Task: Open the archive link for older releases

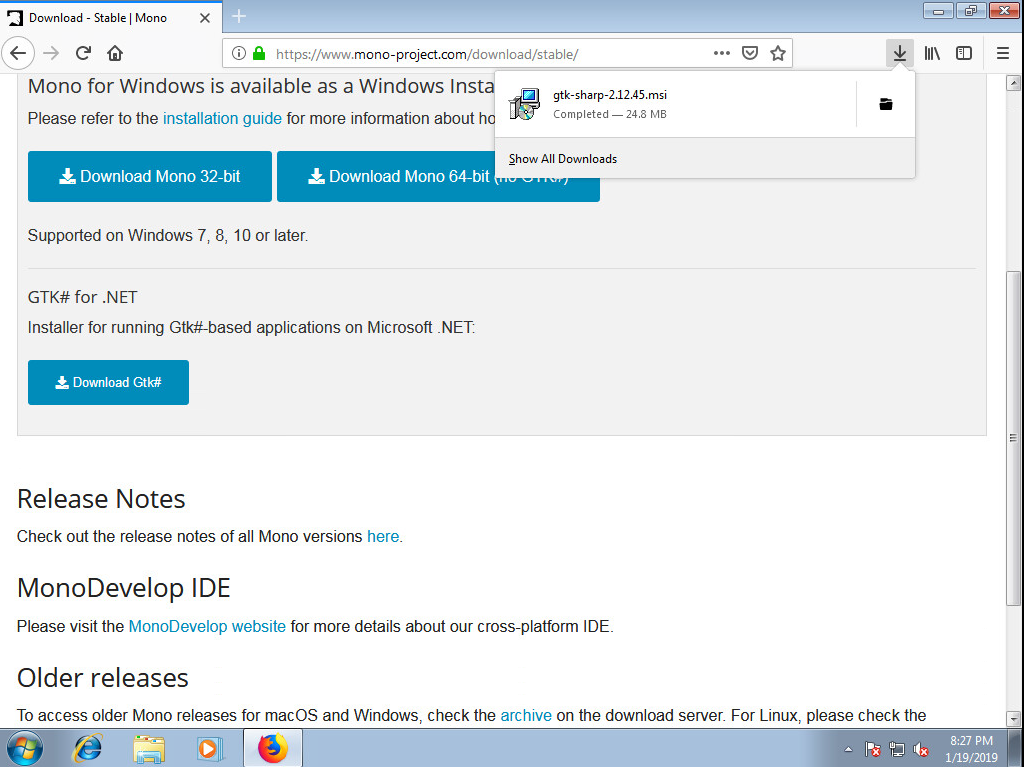Action: tap(526, 715)
